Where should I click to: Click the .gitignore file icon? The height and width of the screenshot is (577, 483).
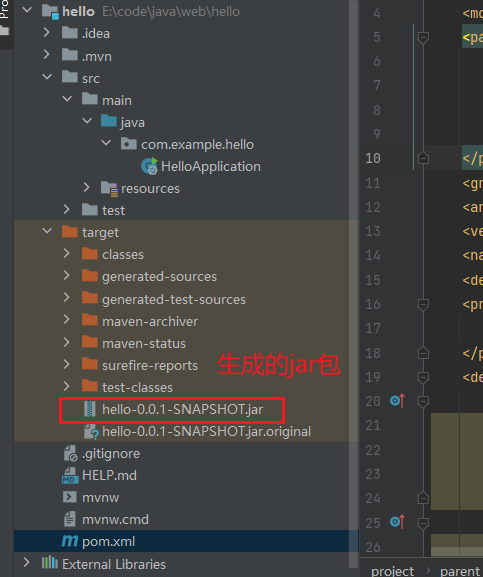point(70,453)
